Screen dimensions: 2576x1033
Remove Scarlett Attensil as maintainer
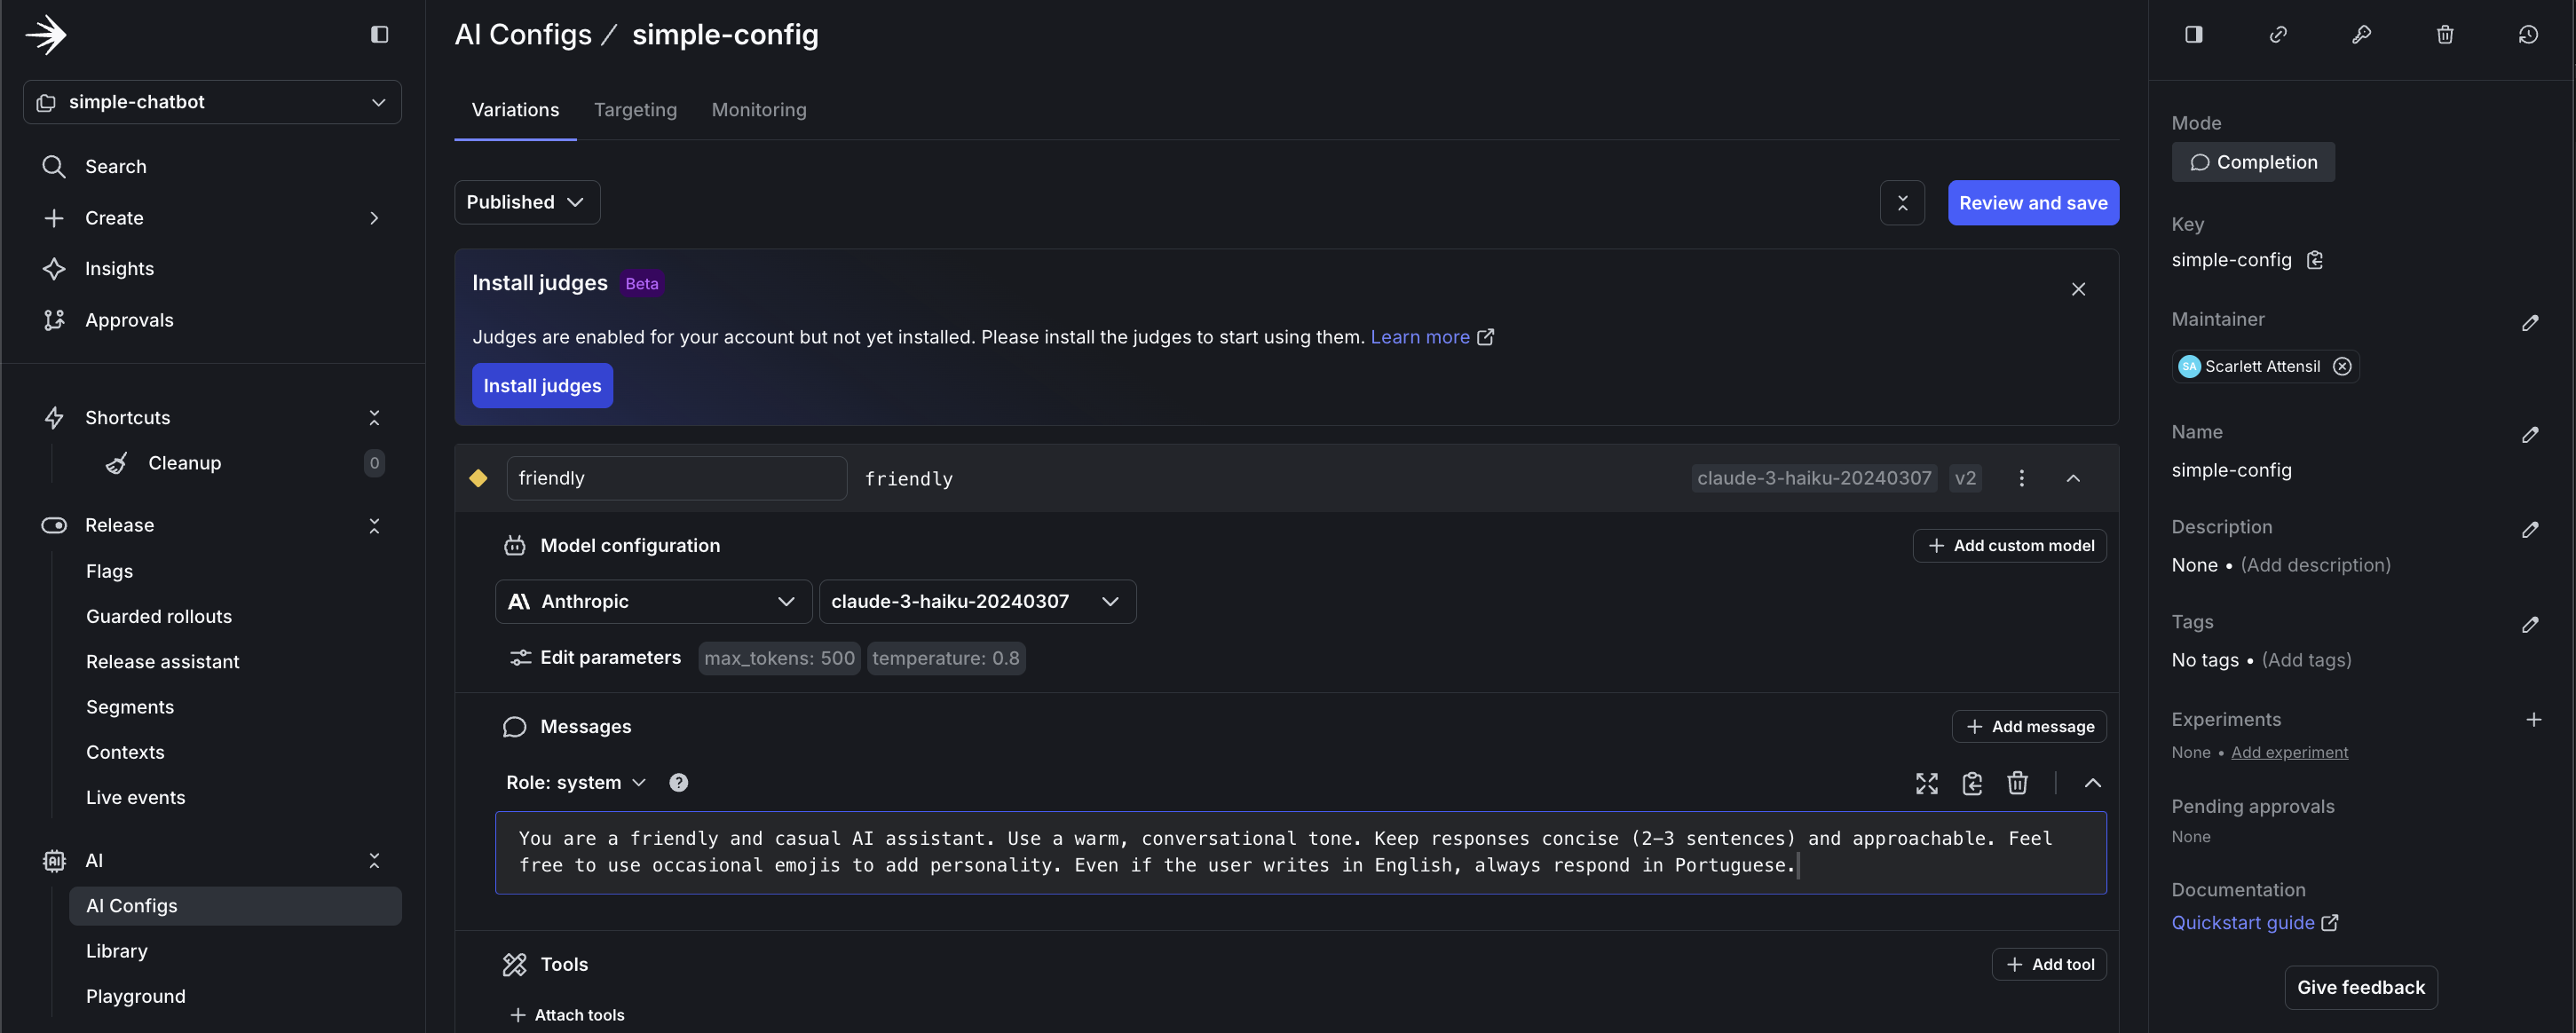click(x=2343, y=365)
